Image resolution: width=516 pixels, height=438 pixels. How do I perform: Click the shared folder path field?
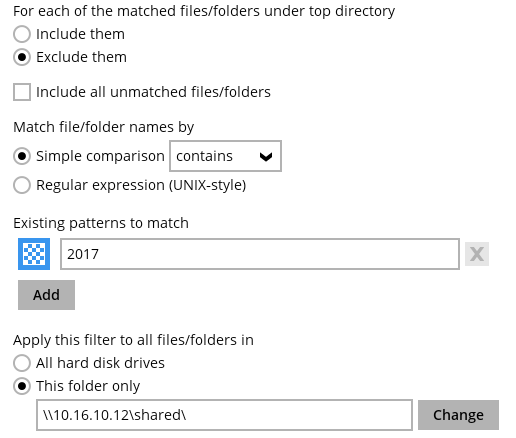pos(224,415)
